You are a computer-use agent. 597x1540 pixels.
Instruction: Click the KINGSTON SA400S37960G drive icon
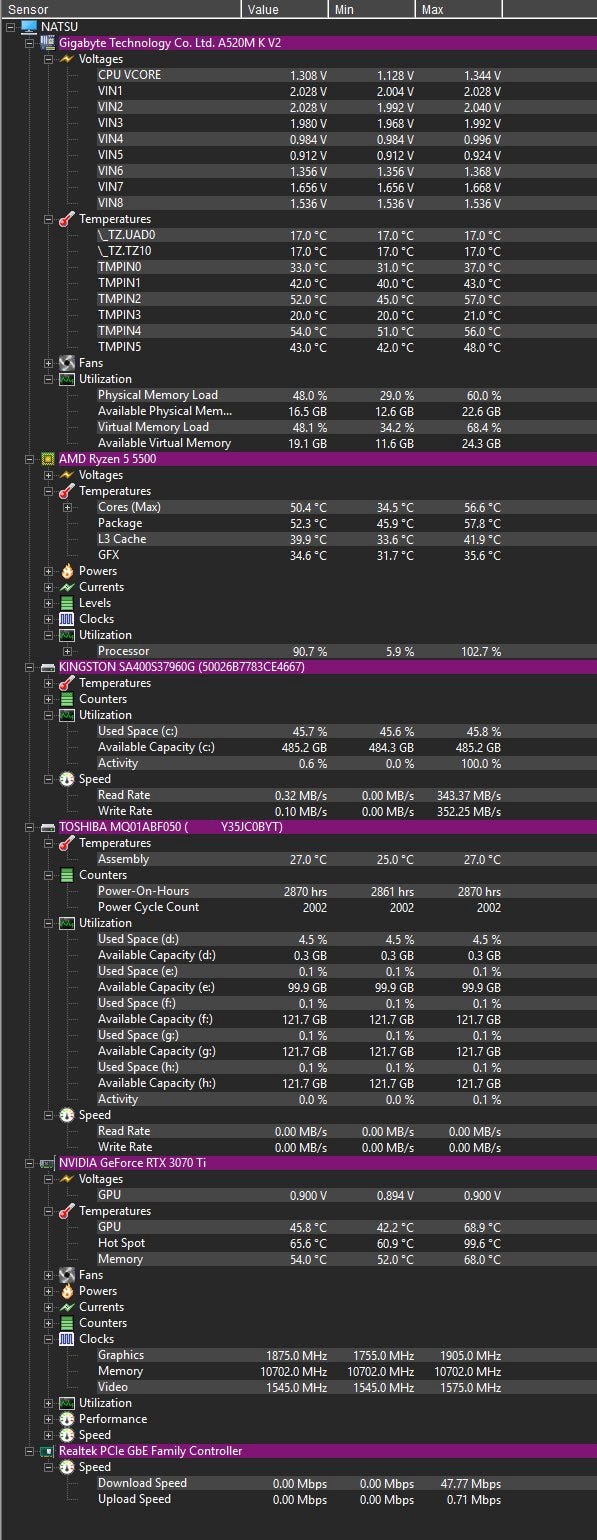48,667
